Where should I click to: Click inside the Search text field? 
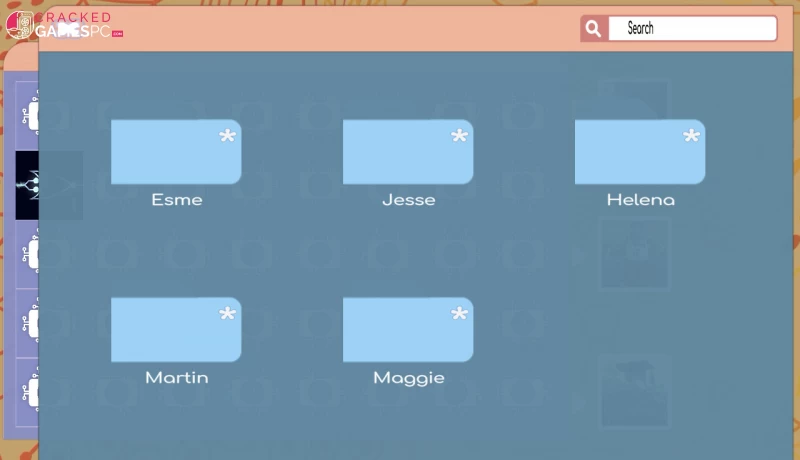click(692, 29)
